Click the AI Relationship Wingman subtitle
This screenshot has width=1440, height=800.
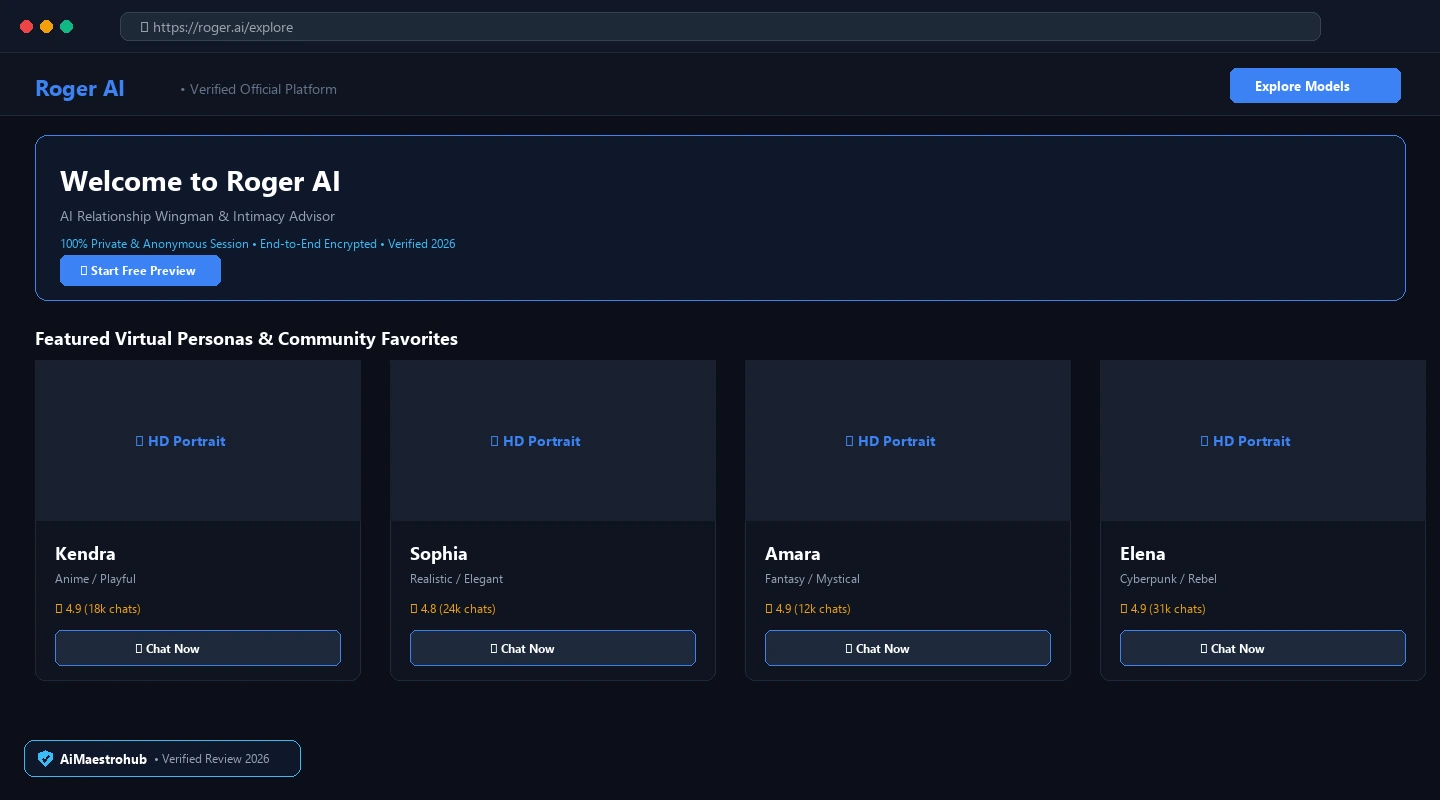coord(198,216)
